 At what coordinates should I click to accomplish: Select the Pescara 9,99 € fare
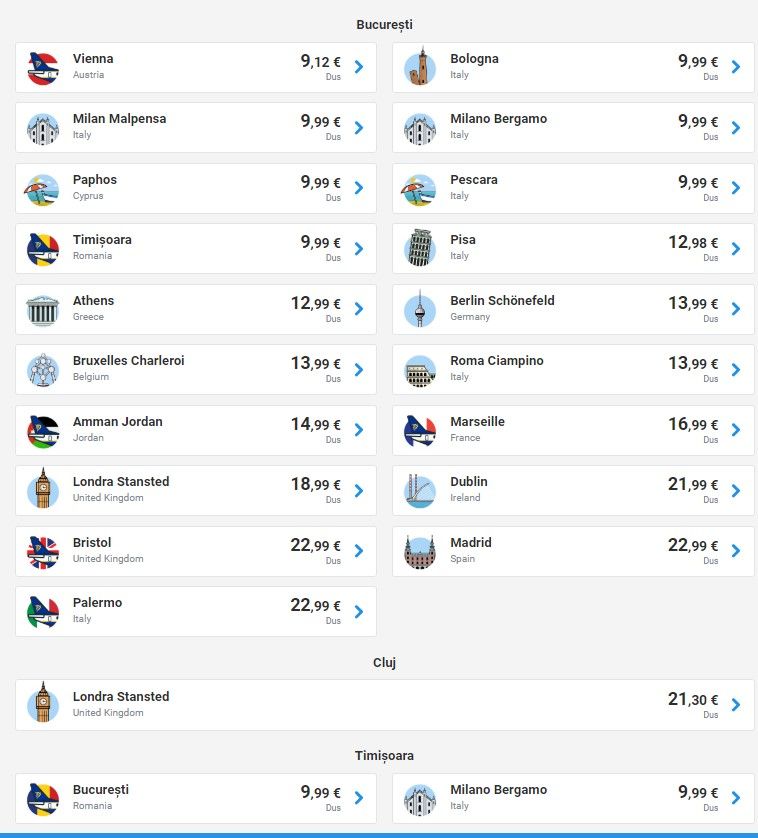698,182
